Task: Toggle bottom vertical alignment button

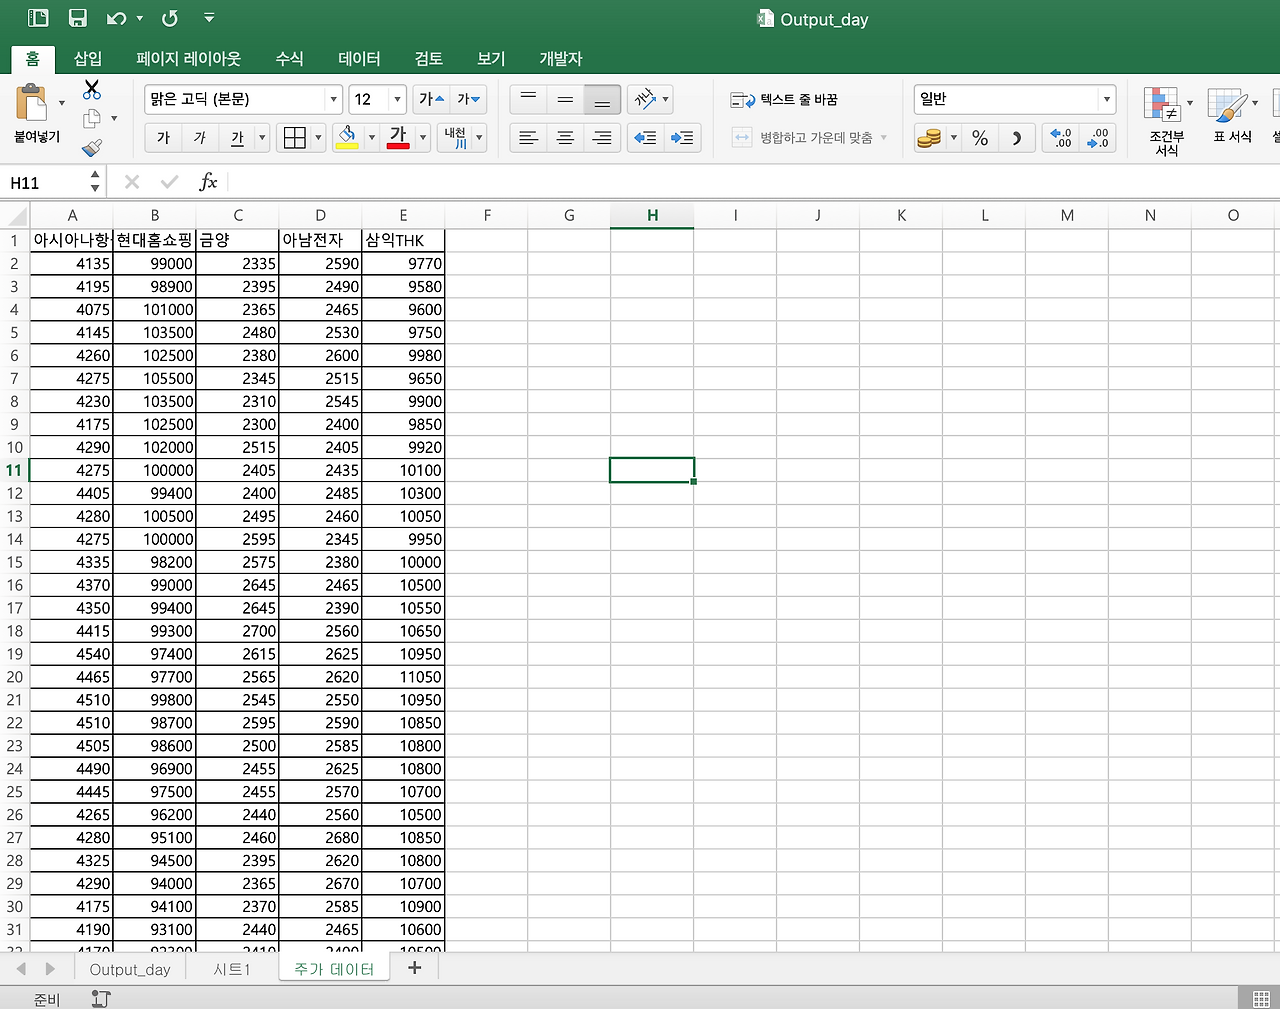Action: click(602, 99)
